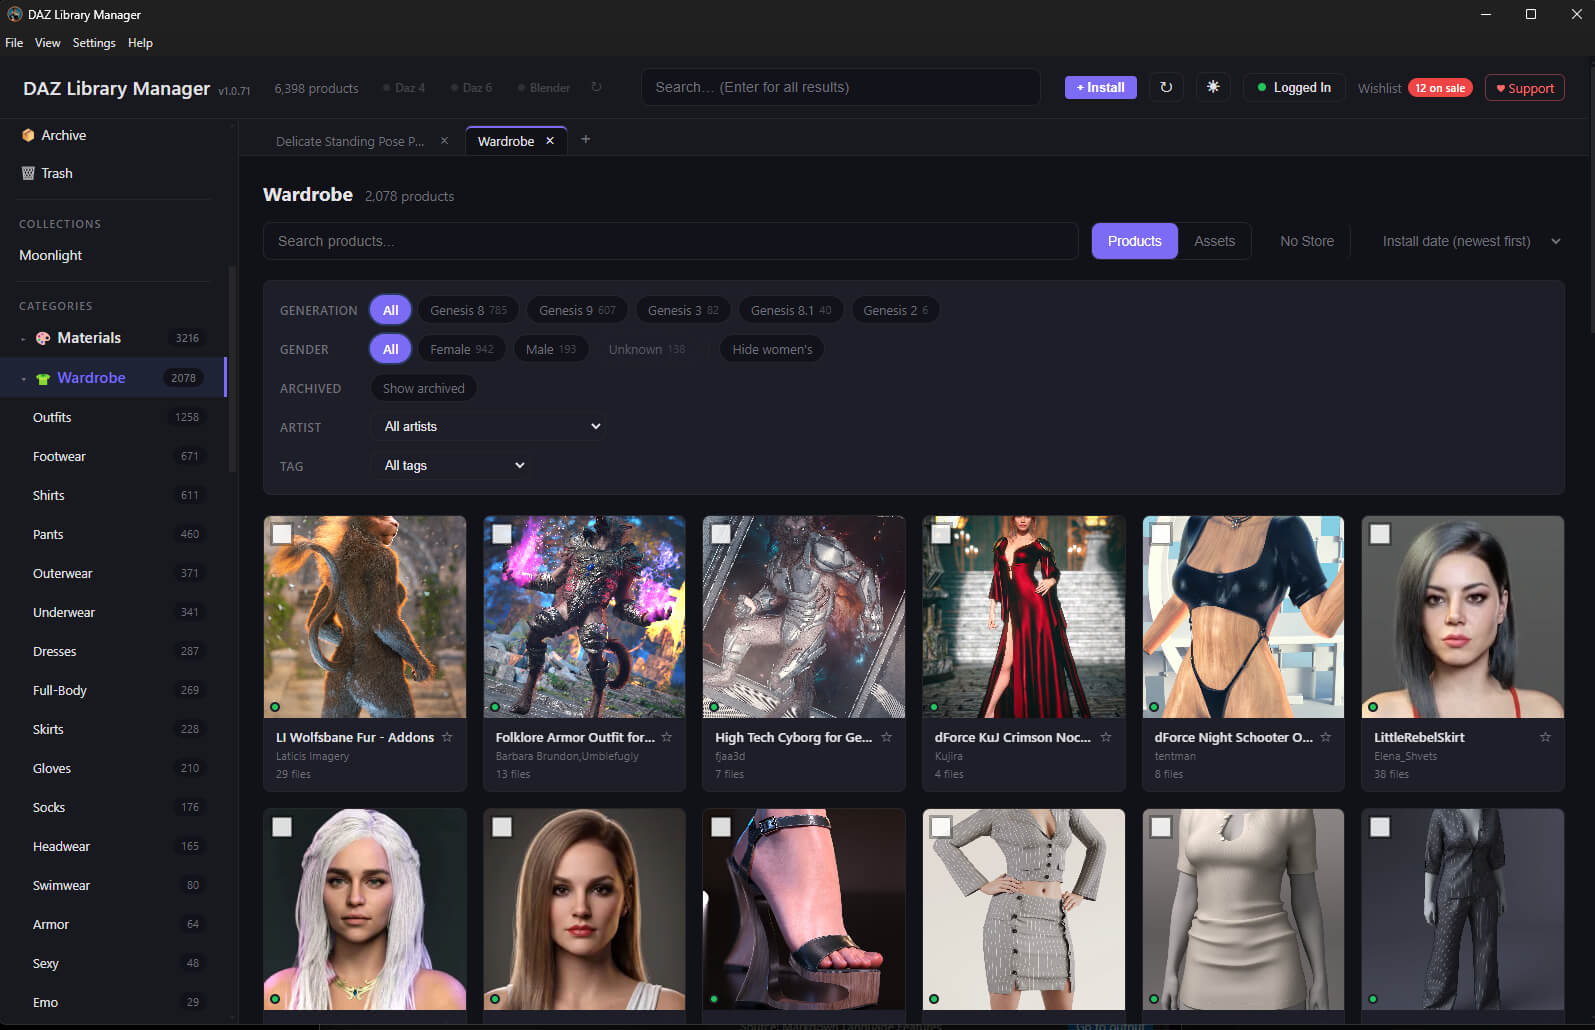1595x1030 pixels.
Task: Click the + Install button
Action: pyautogui.click(x=1100, y=87)
